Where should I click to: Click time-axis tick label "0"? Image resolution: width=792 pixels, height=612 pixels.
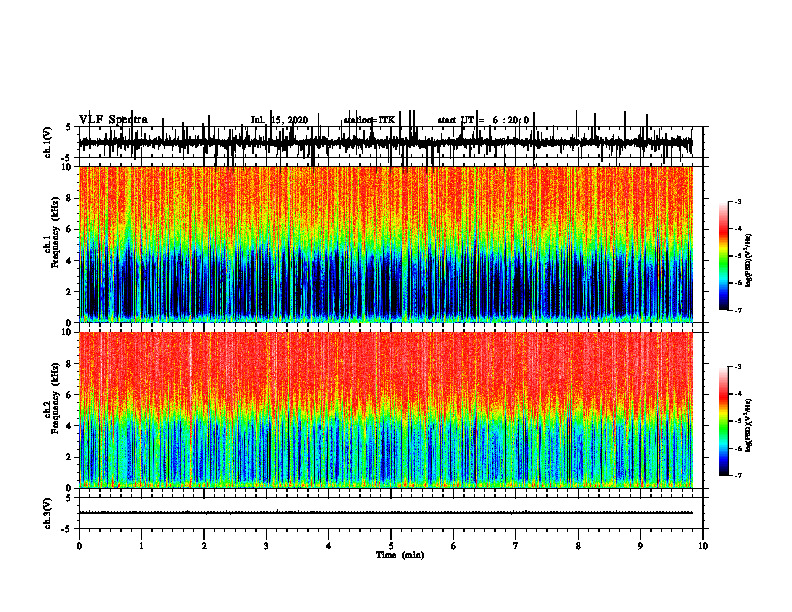coord(79,546)
